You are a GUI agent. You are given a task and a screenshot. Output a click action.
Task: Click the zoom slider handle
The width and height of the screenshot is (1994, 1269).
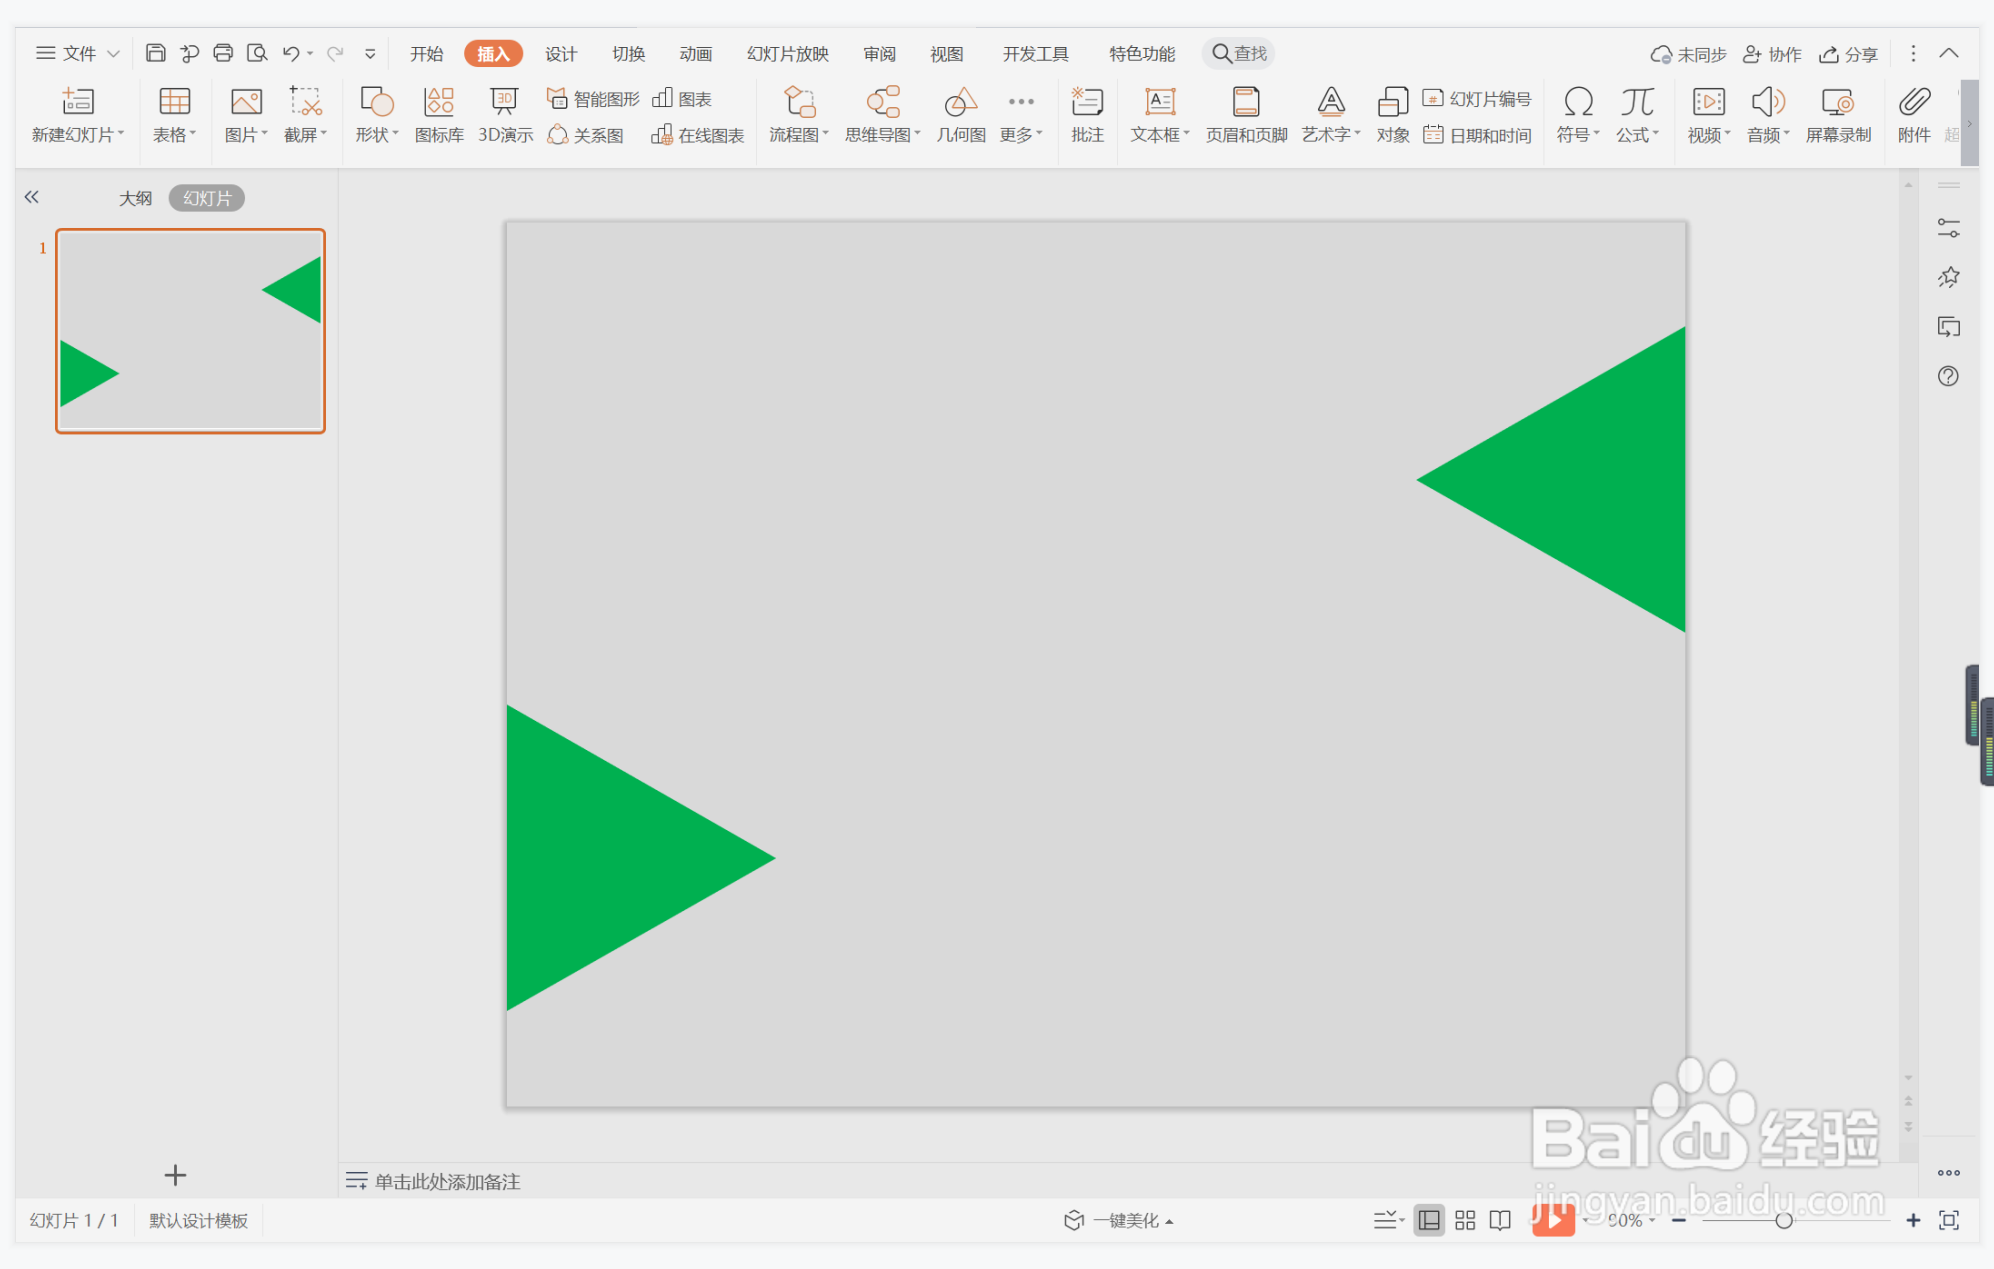tap(1783, 1220)
